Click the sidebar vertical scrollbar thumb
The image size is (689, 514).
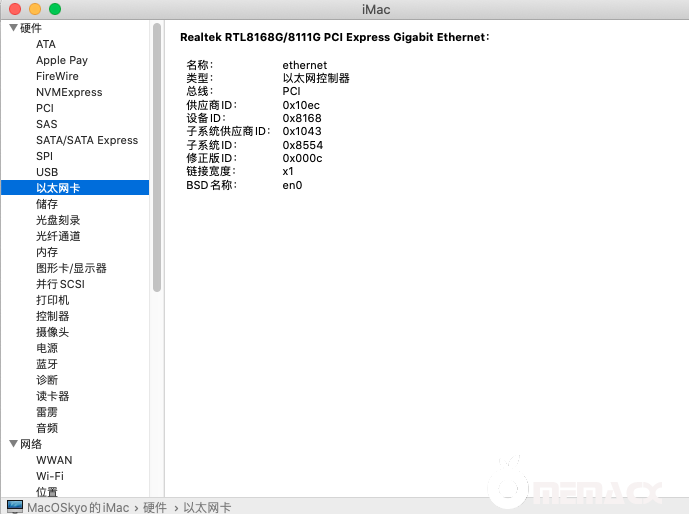[157, 157]
